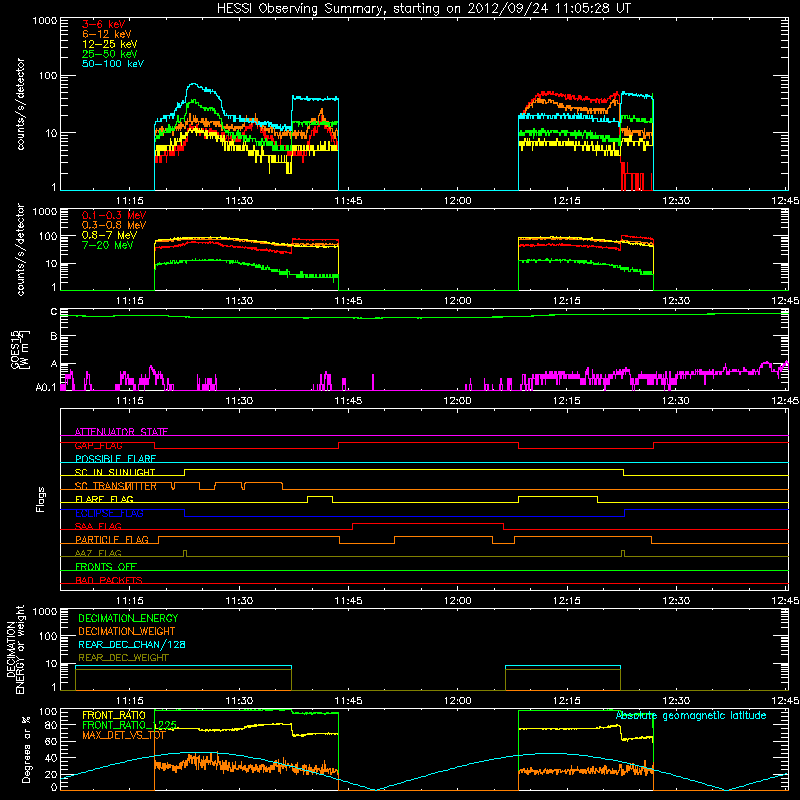Click the DECIMATION_WEIGHT legend label
This screenshot has height=800, width=800.
pos(127,631)
